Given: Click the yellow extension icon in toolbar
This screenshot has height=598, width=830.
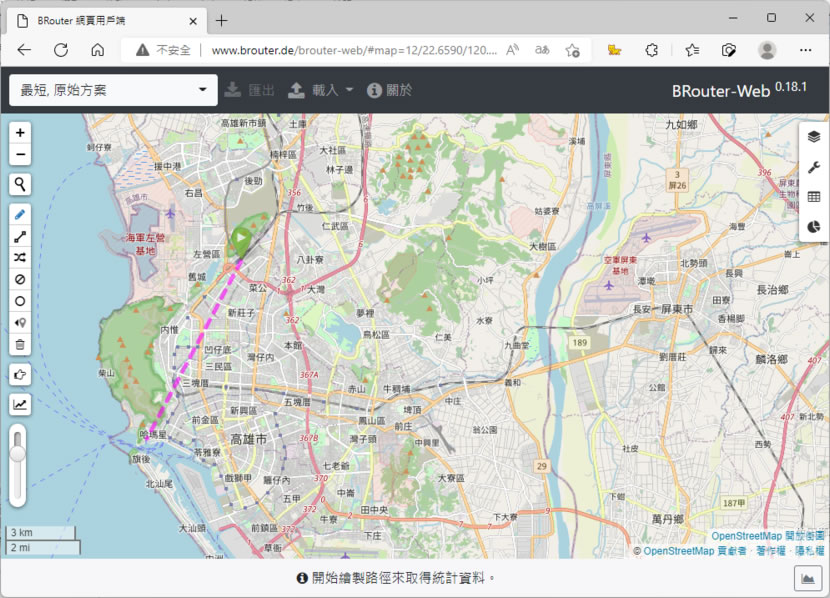Looking at the screenshot, I should click(614, 50).
